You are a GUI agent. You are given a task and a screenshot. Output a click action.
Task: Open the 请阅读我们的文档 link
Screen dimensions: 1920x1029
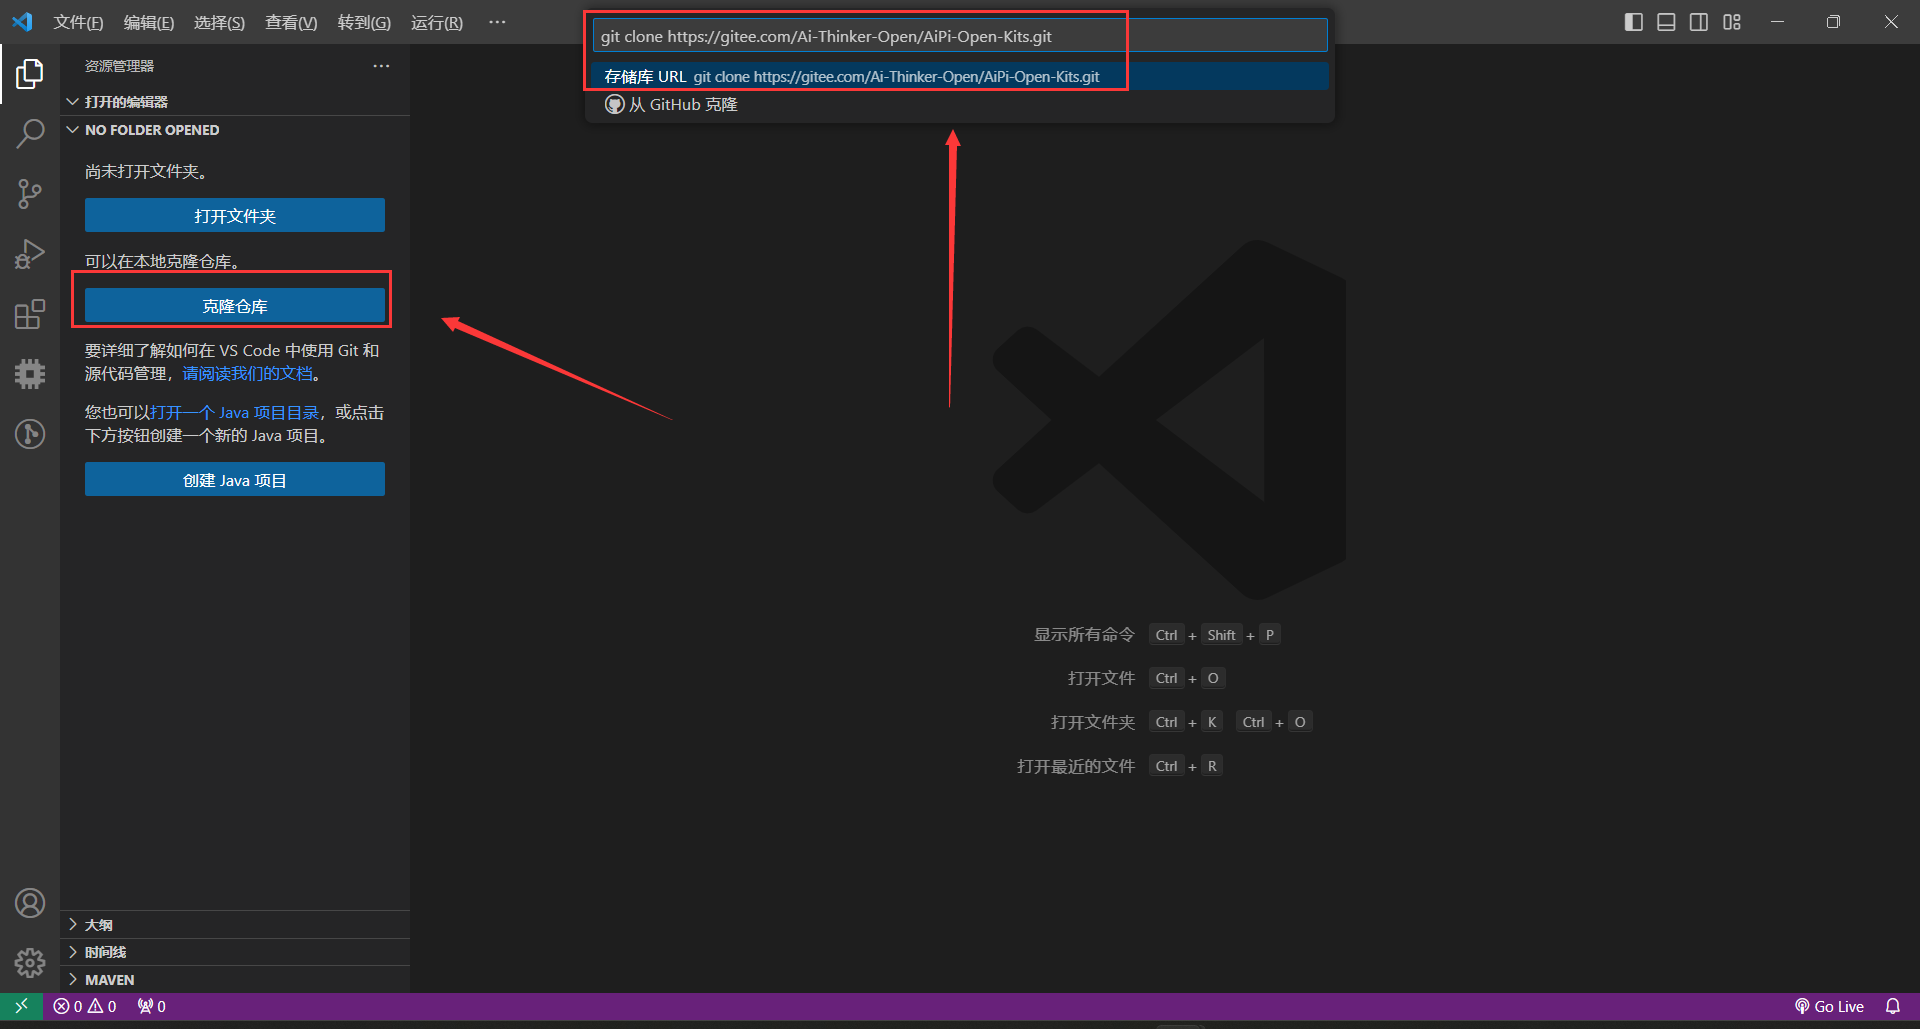247,373
